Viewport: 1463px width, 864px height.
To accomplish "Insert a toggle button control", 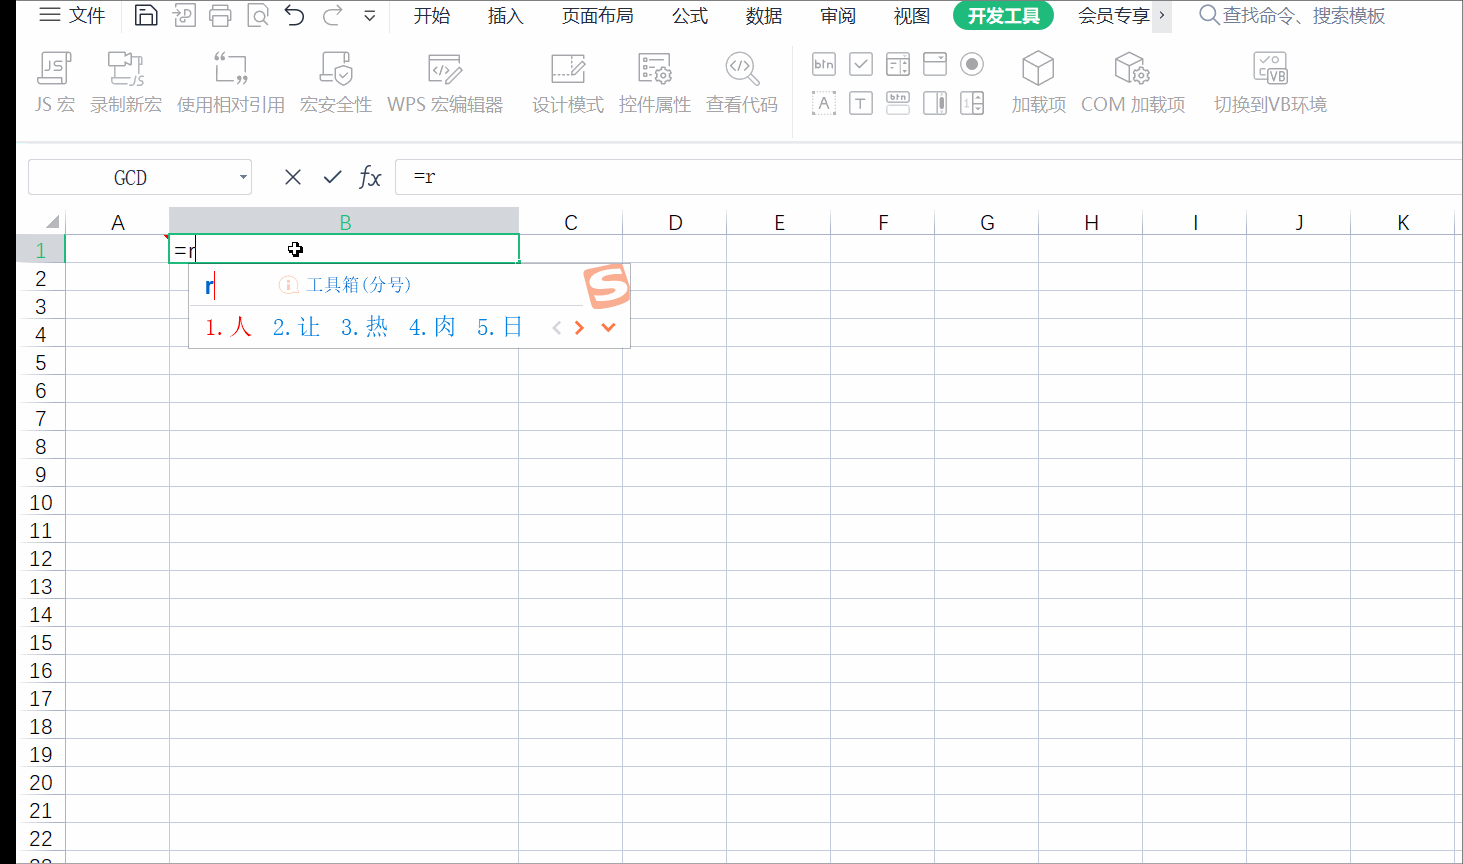I will (898, 103).
